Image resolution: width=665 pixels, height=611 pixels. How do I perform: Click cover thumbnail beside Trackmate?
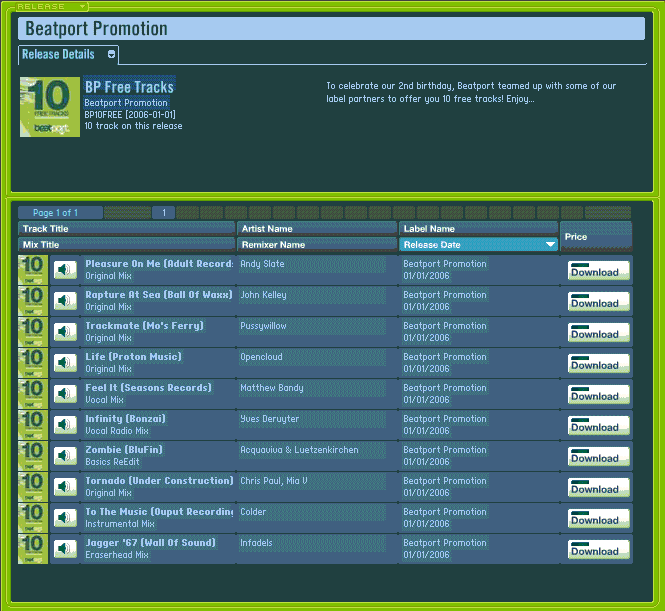tap(33, 332)
